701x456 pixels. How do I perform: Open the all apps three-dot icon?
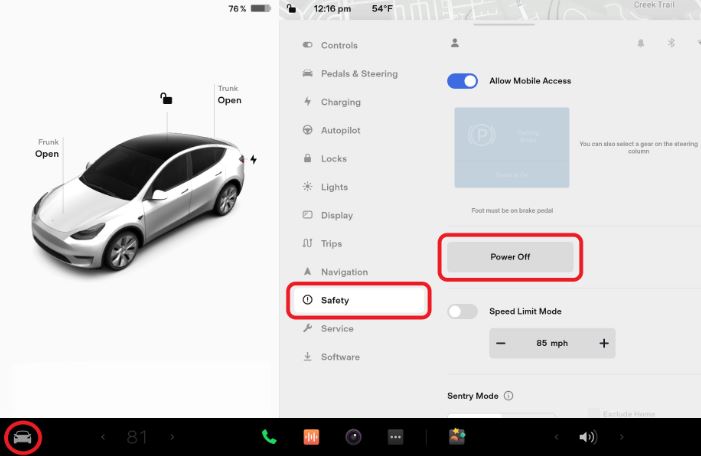pyautogui.click(x=395, y=437)
